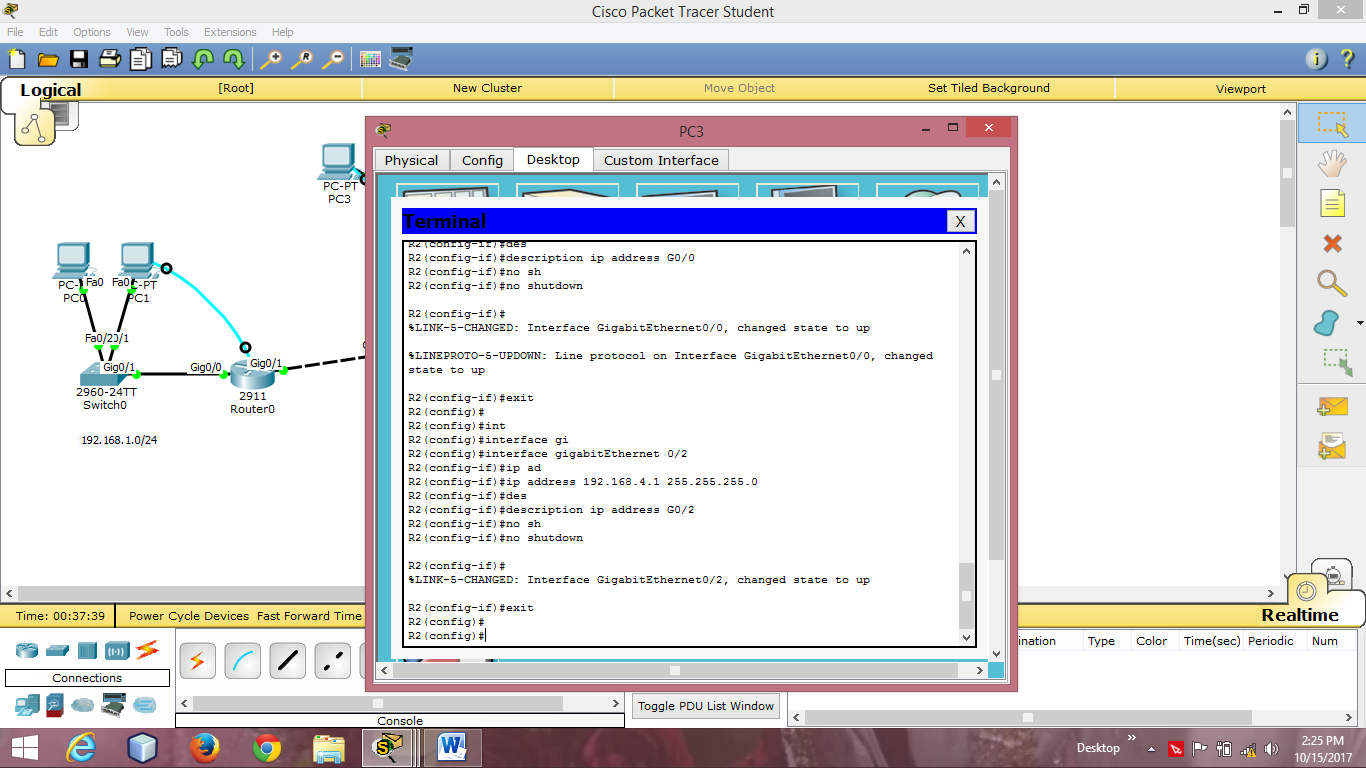
Task: Select Switch0 device in the workspace
Action: [104, 374]
